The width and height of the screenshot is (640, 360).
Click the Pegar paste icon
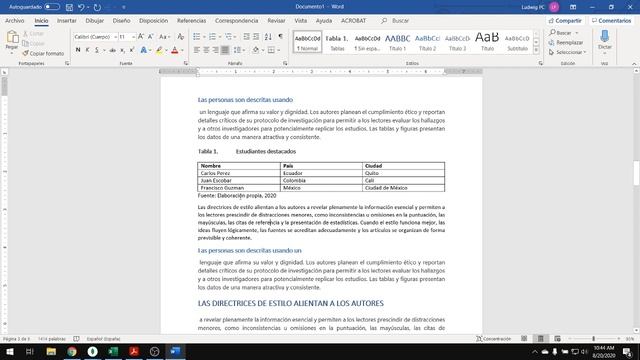tap(12, 37)
